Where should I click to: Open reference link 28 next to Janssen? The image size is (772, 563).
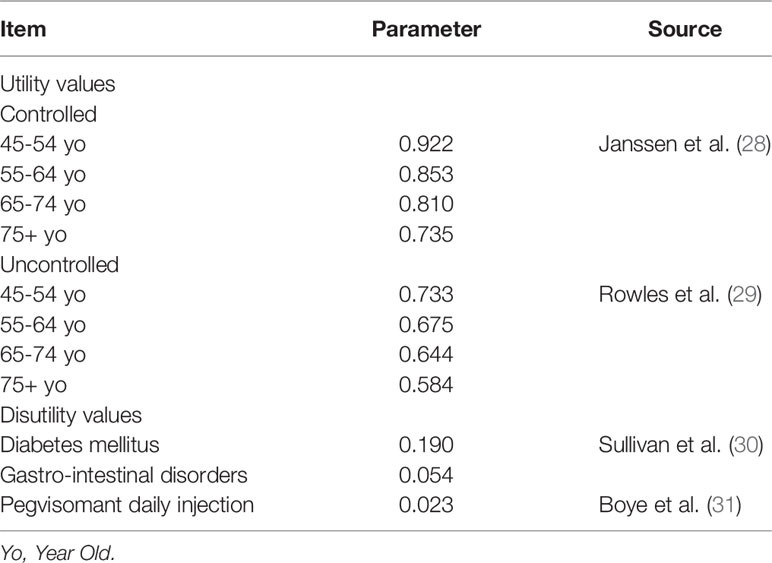tap(753, 144)
